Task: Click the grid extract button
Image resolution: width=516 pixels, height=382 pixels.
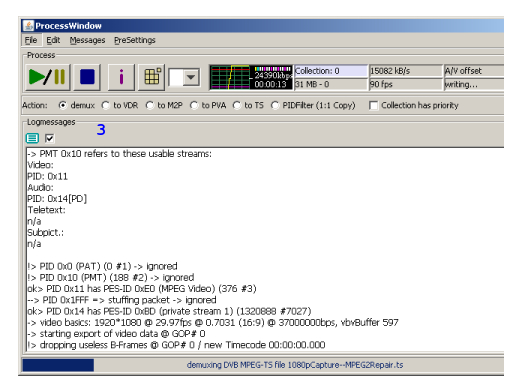Action: click(152, 77)
